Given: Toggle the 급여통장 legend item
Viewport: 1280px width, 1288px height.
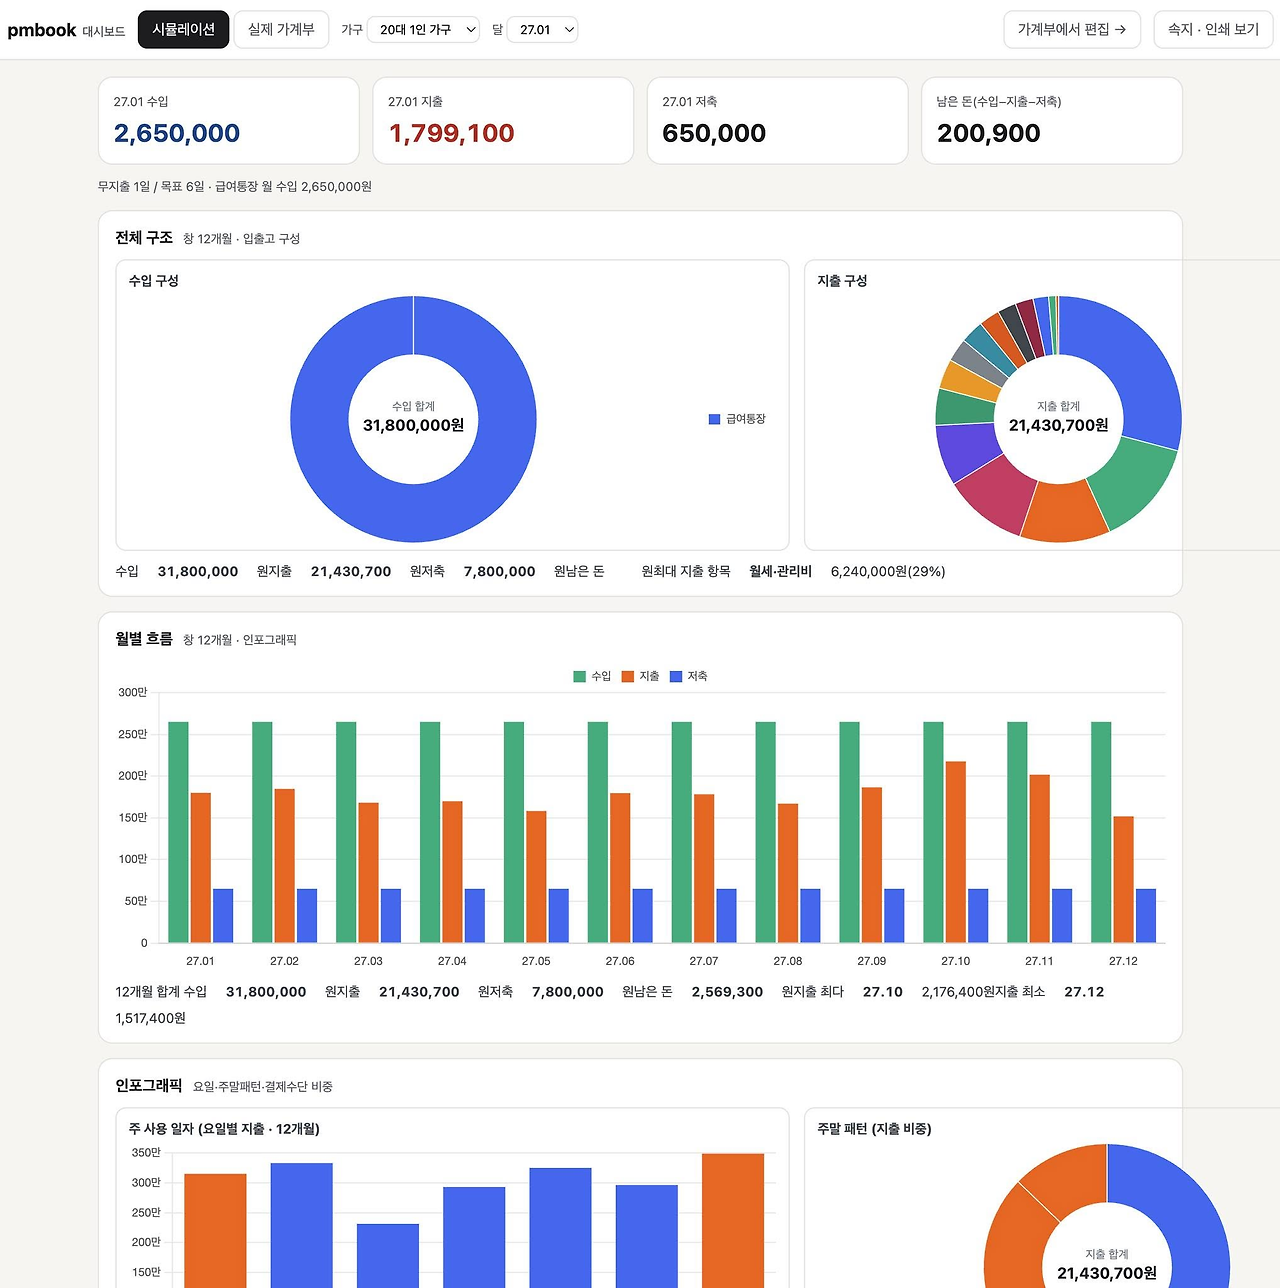Looking at the screenshot, I should pyautogui.click(x=737, y=419).
